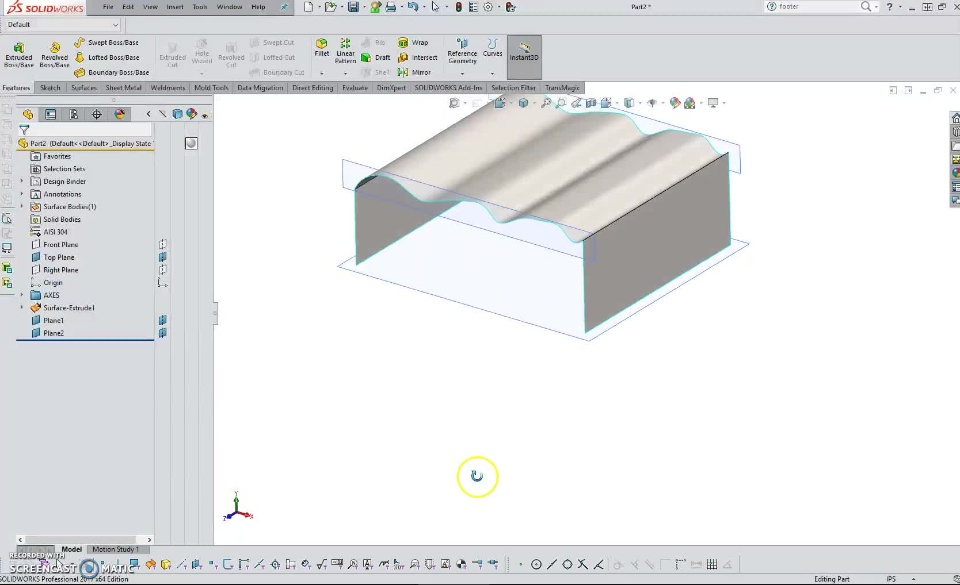Create a new document
Image resolution: width=960 pixels, height=585 pixels.
coord(309,7)
